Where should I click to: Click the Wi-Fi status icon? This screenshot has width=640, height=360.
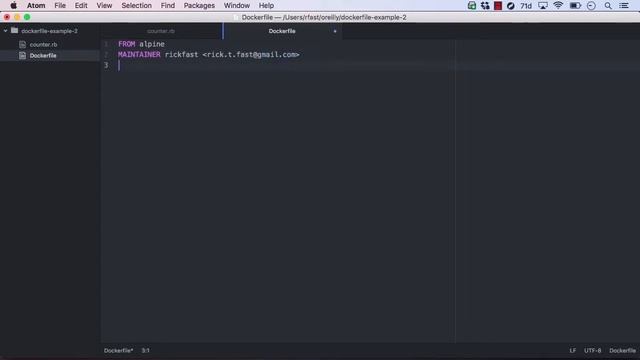(x=558, y=5)
